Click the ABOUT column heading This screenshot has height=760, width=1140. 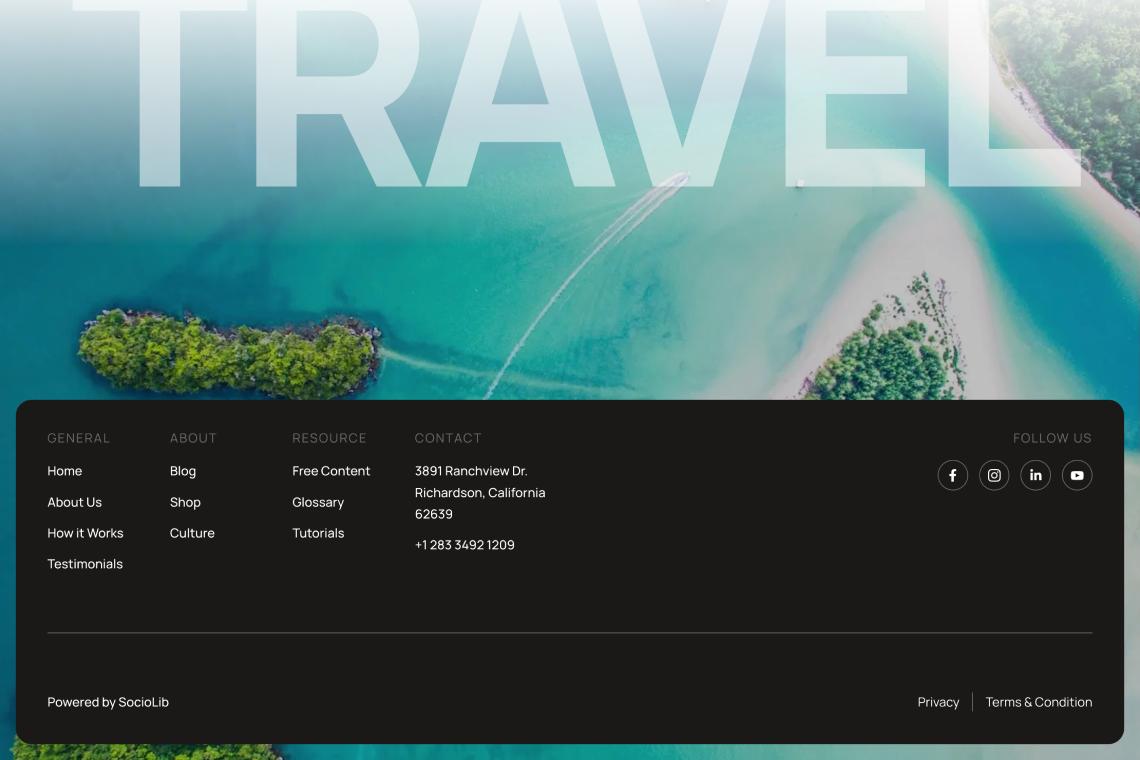pos(193,439)
